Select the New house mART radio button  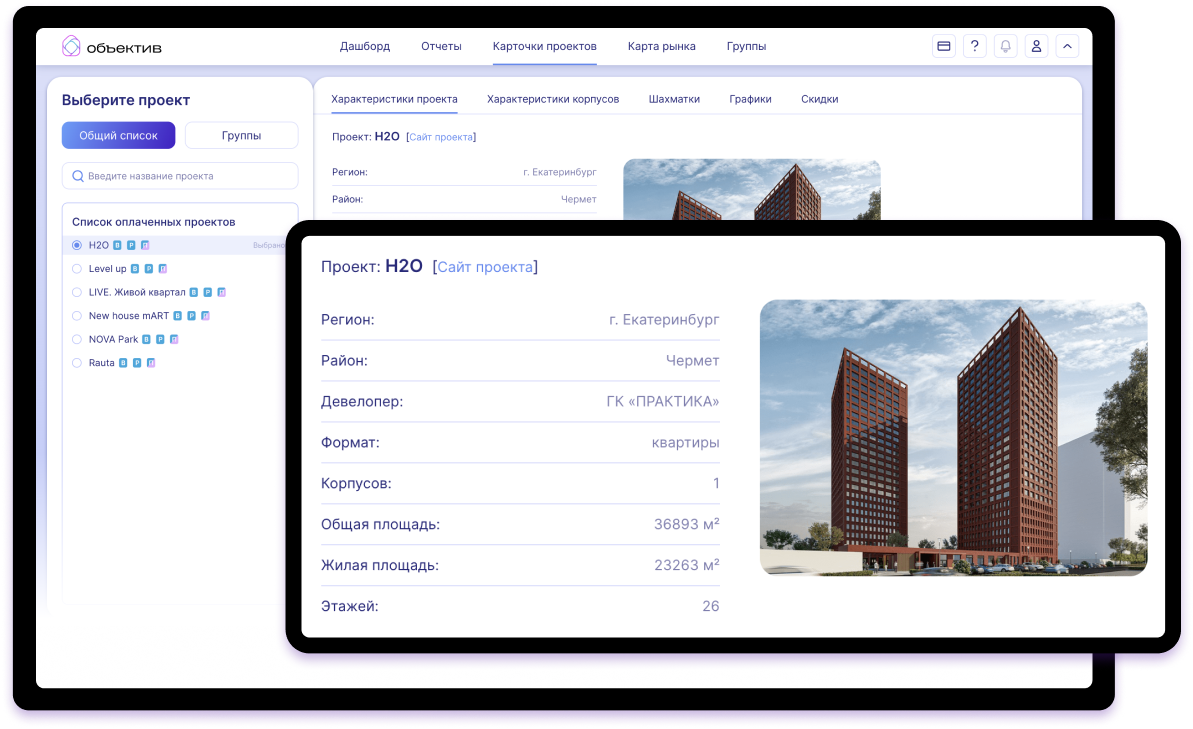click(77, 317)
